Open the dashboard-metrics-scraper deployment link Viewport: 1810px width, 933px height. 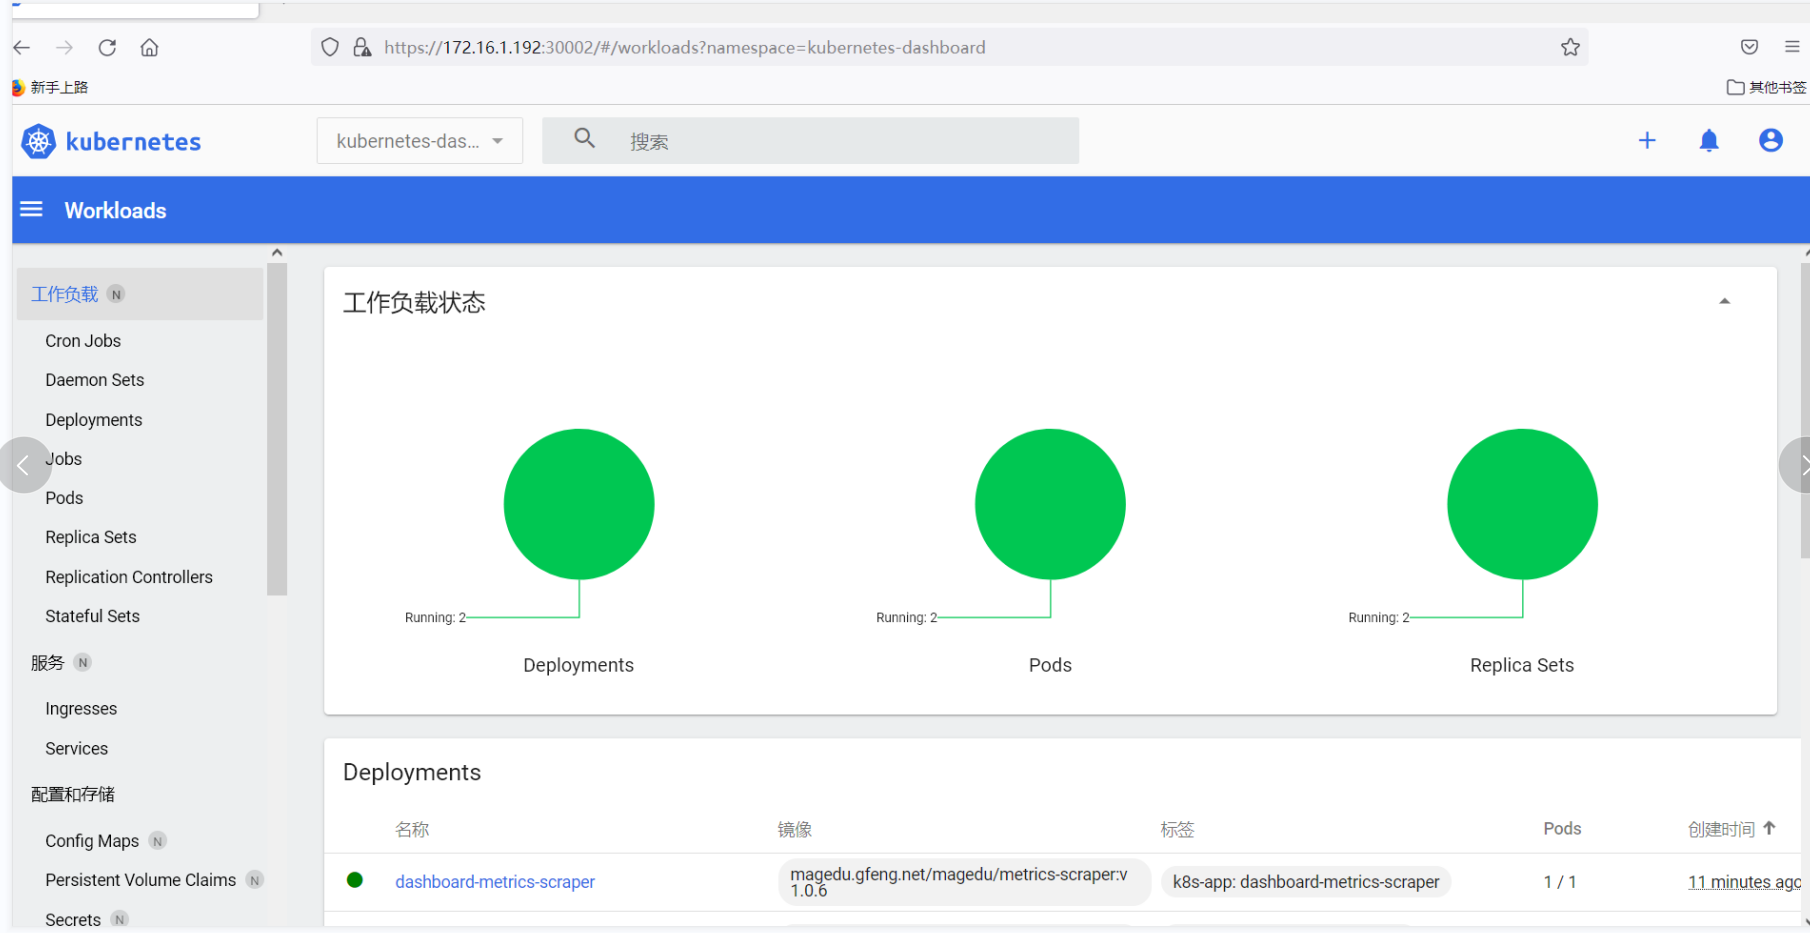tap(495, 882)
